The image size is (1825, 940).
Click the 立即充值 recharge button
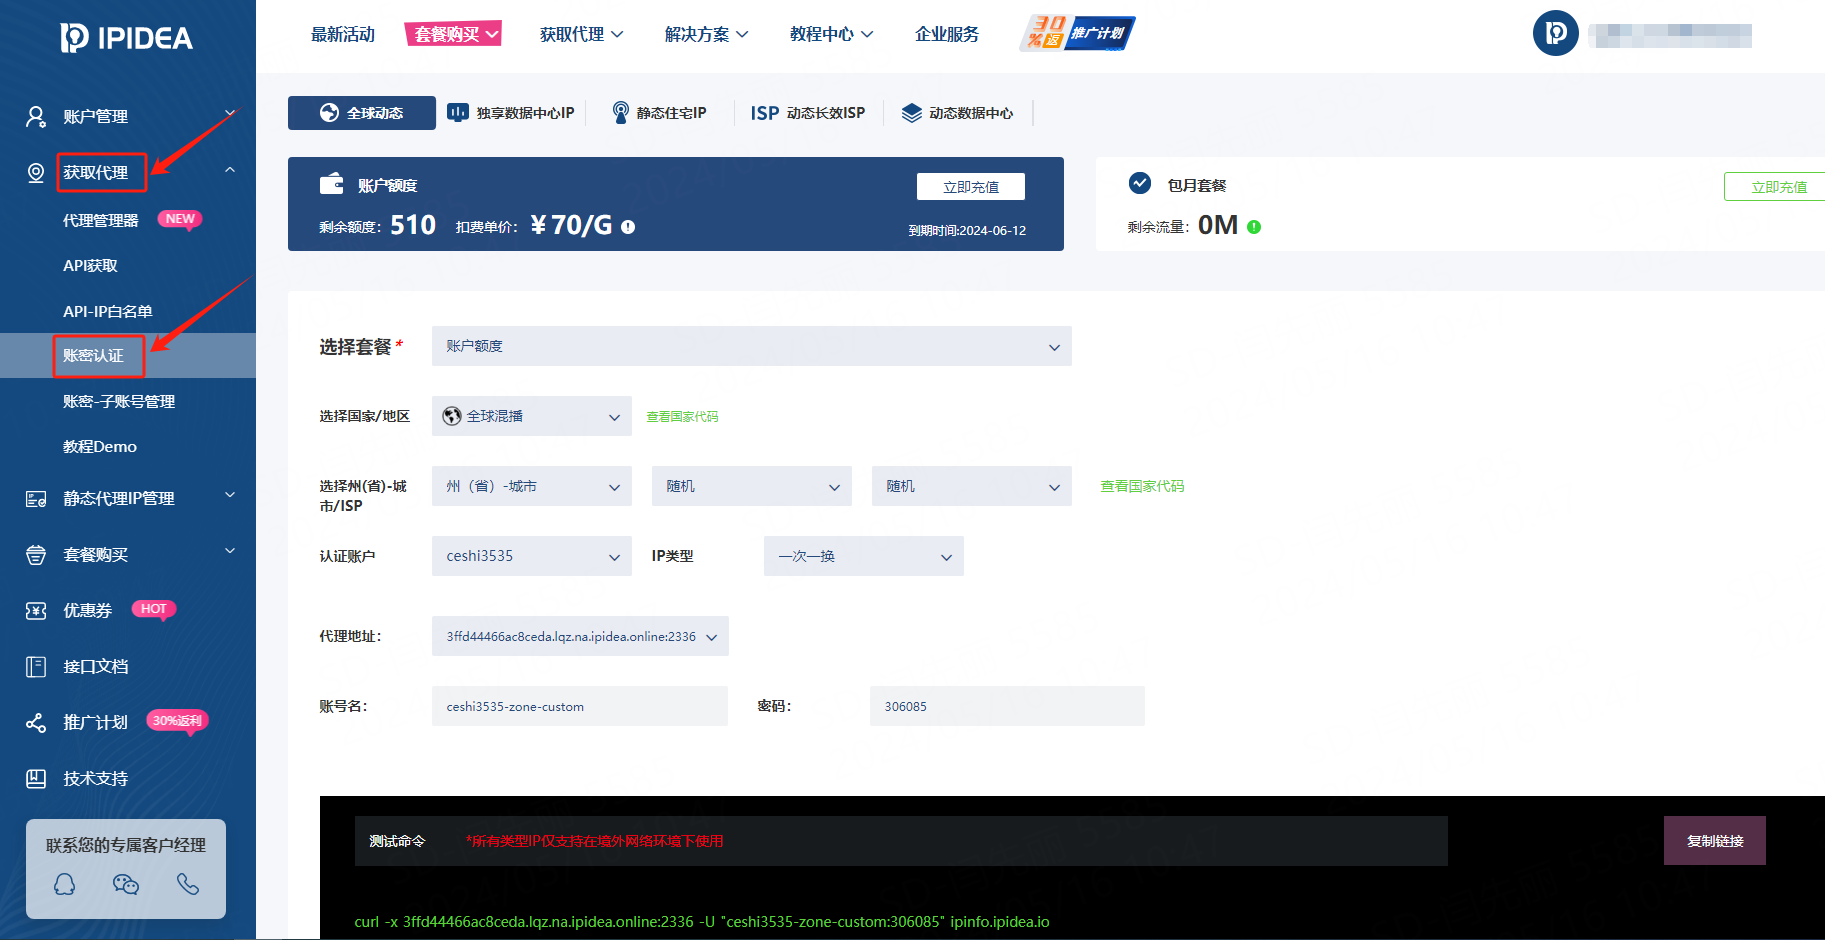[969, 186]
